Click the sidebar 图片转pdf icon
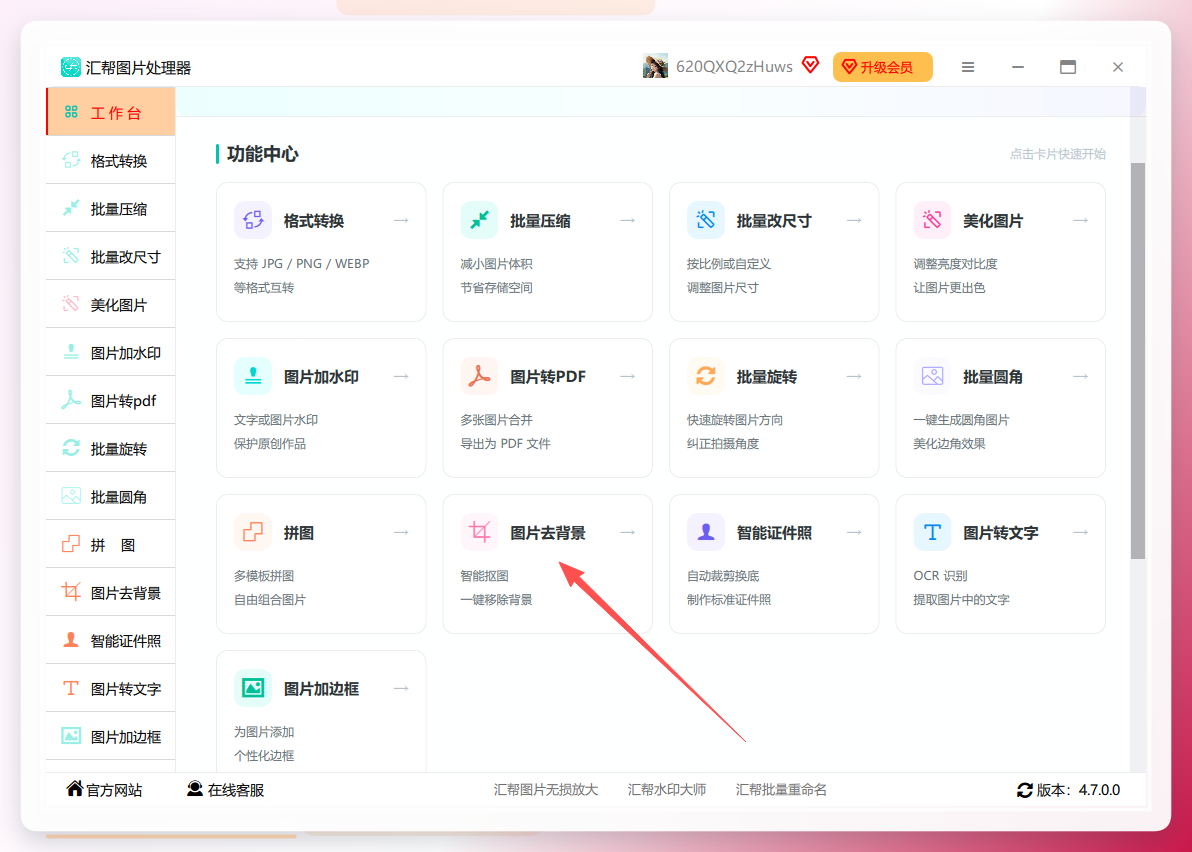The height and width of the screenshot is (852, 1192). (71, 400)
